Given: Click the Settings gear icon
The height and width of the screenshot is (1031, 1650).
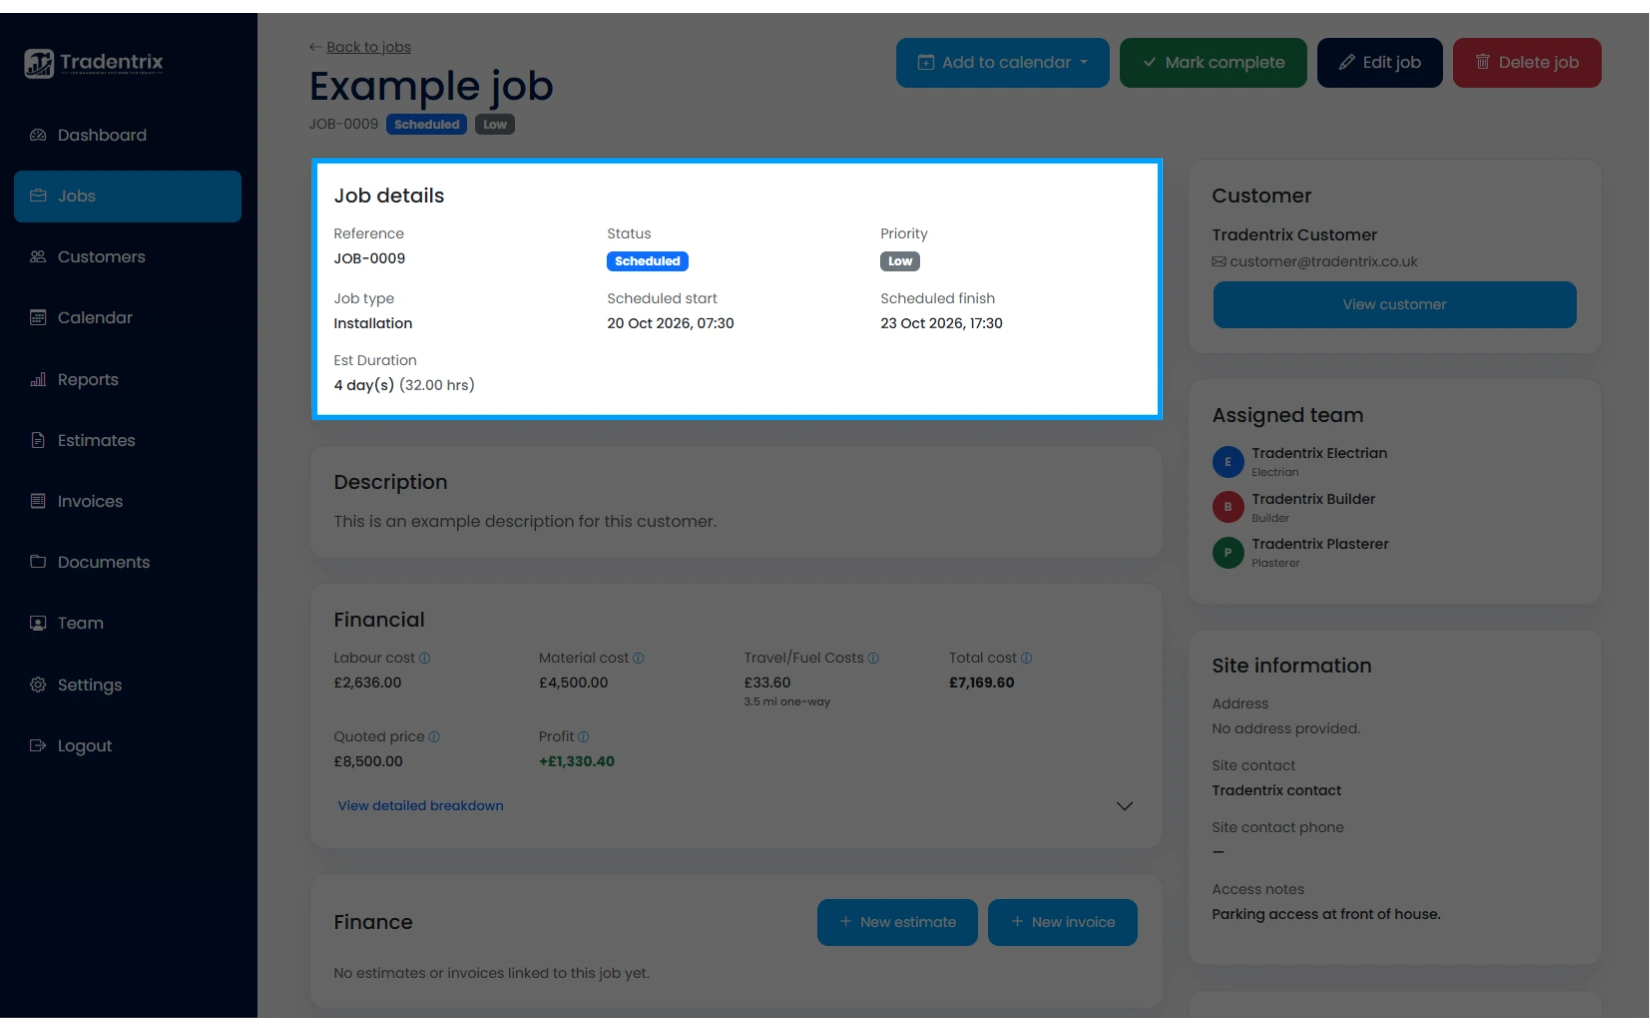Looking at the screenshot, I should coord(38,686).
